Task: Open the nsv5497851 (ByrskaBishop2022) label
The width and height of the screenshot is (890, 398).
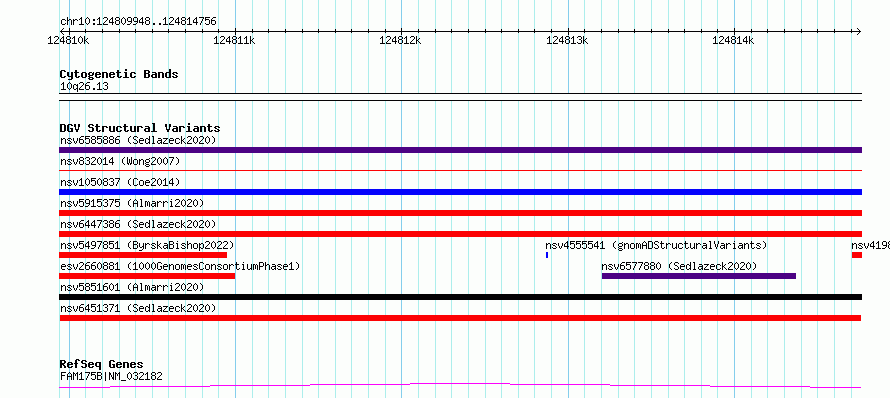Action: (x=147, y=245)
